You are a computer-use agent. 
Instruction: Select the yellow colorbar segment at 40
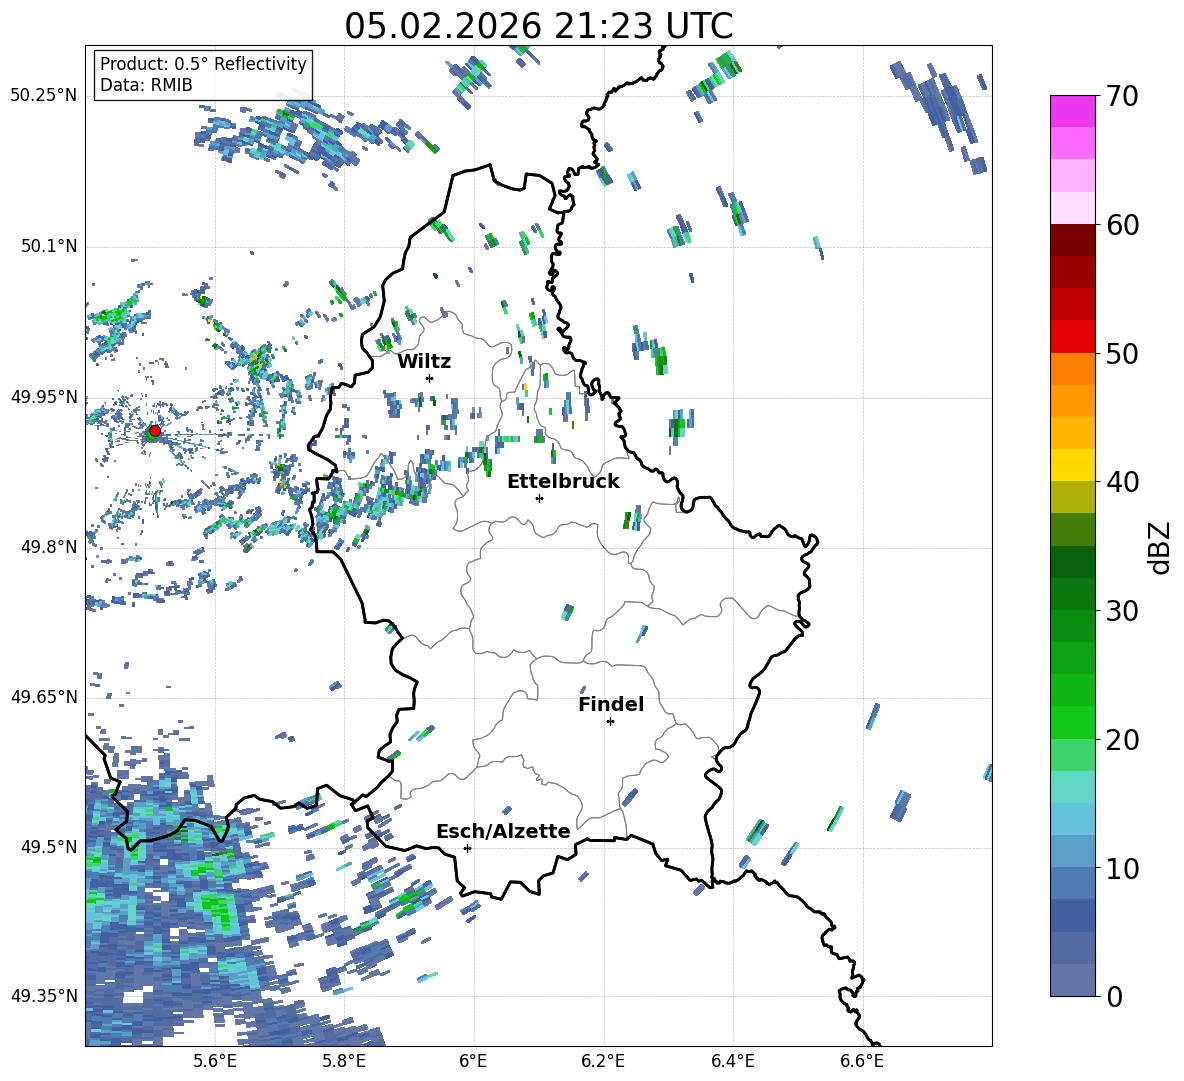tap(1073, 465)
